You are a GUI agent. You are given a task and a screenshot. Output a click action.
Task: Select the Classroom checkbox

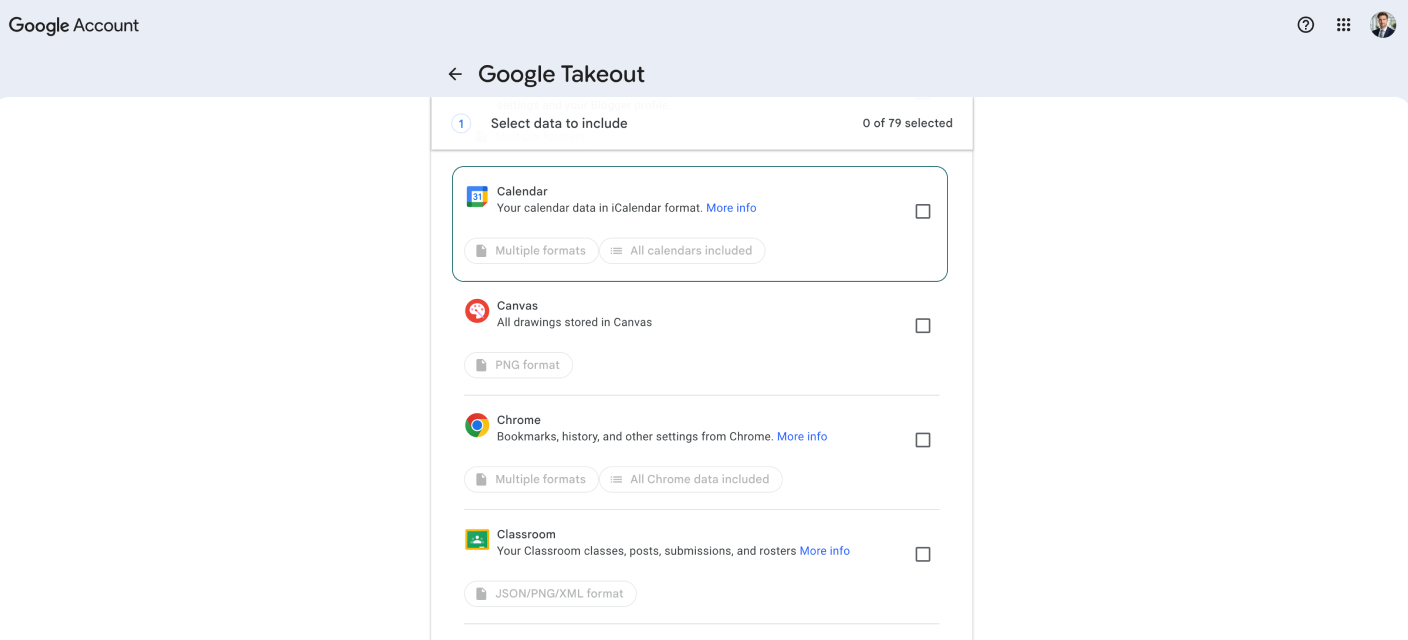coord(923,554)
